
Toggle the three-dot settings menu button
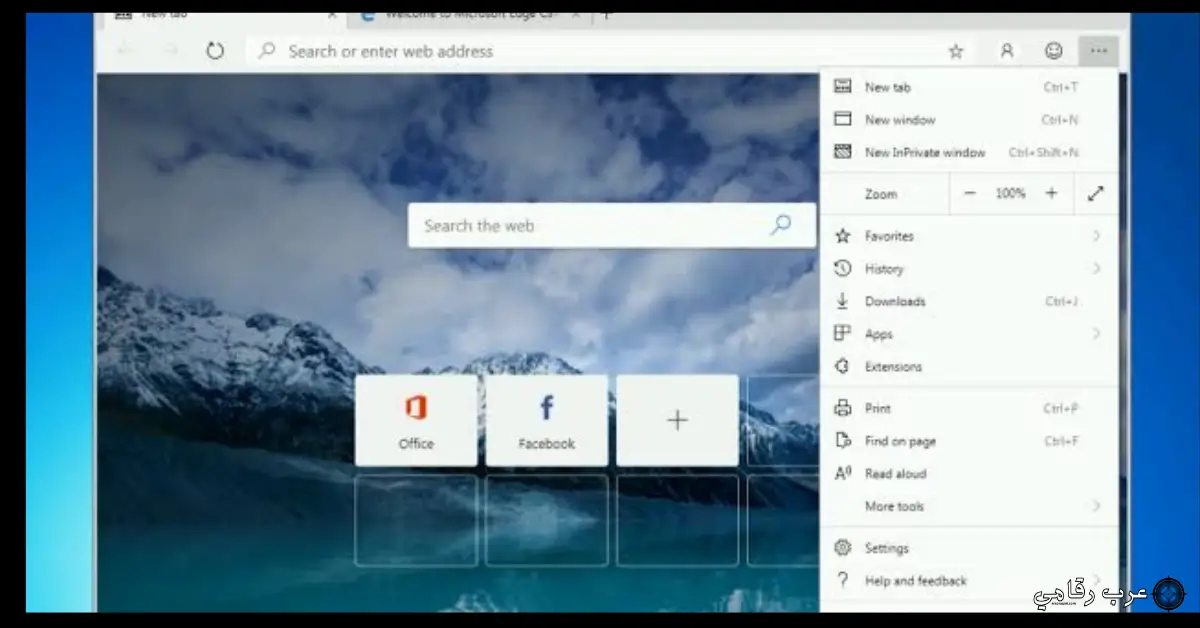1099,51
